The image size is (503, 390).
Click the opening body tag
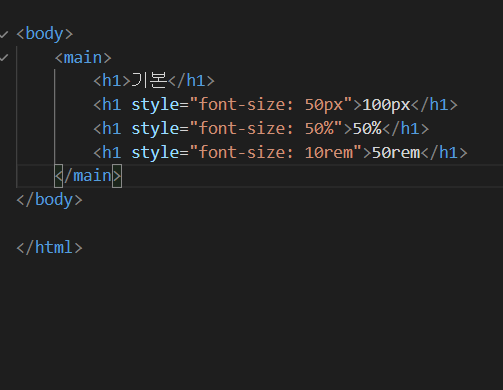click(45, 34)
